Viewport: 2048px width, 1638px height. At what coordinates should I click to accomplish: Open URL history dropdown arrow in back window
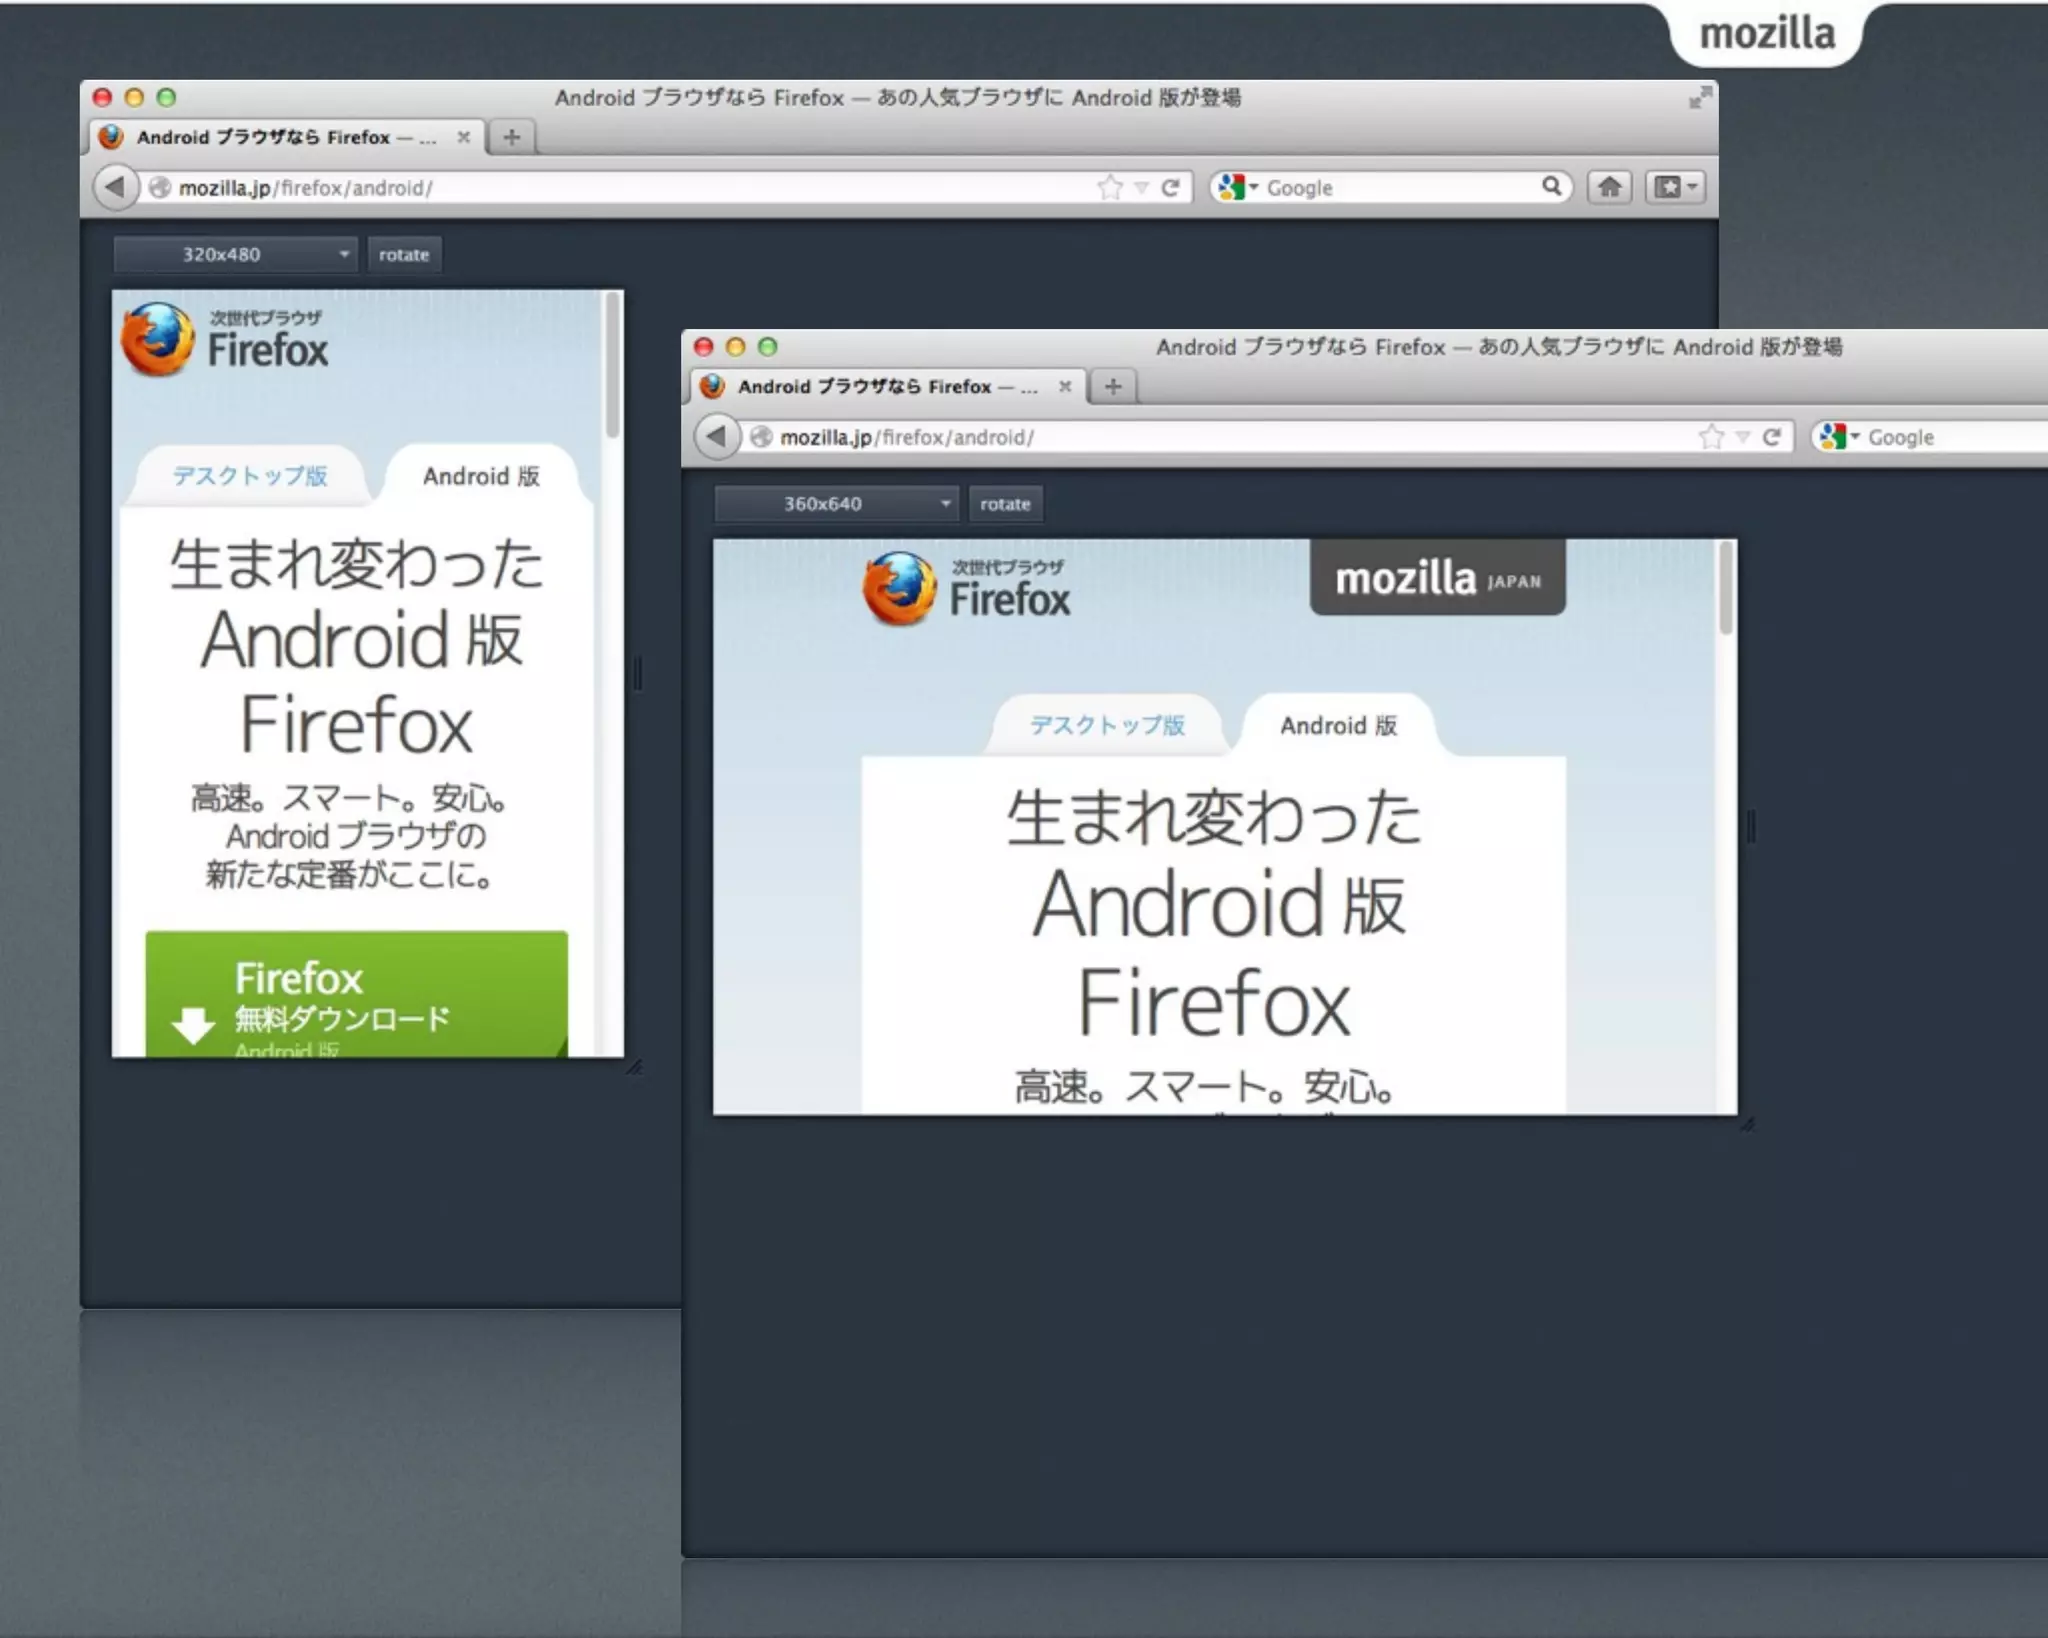pos(1141,187)
